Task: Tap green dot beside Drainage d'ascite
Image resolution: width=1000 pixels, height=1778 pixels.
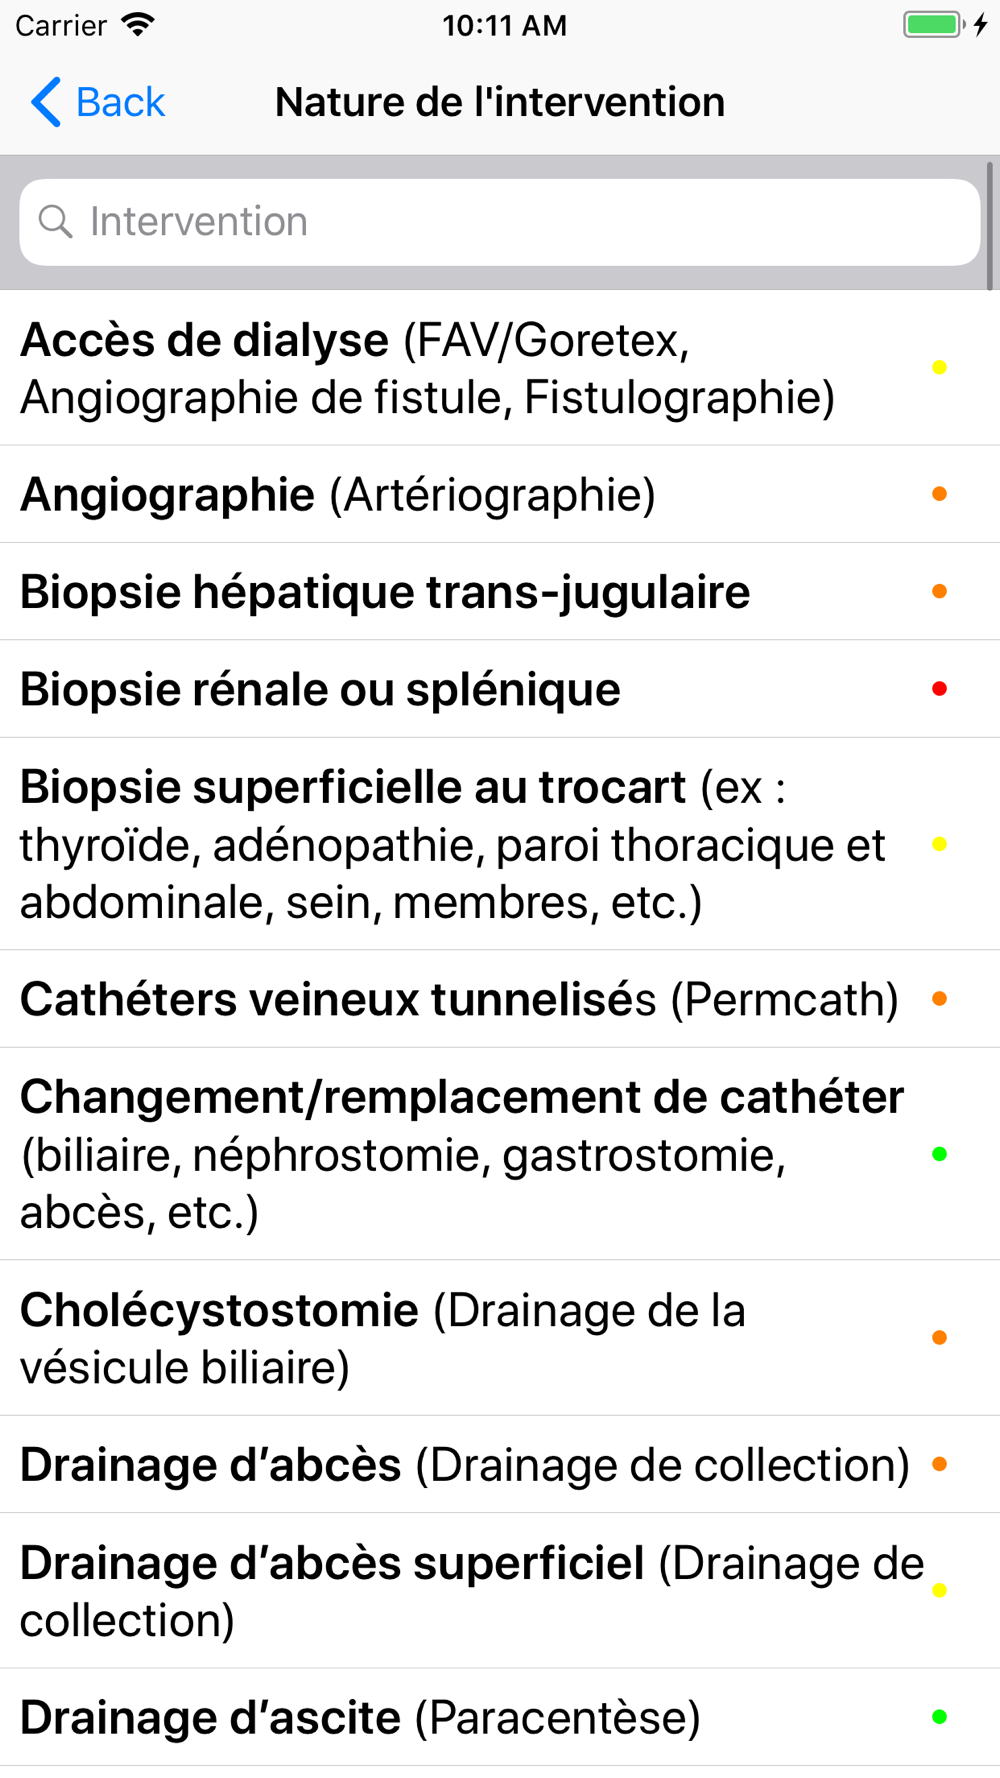Action: [939, 1717]
